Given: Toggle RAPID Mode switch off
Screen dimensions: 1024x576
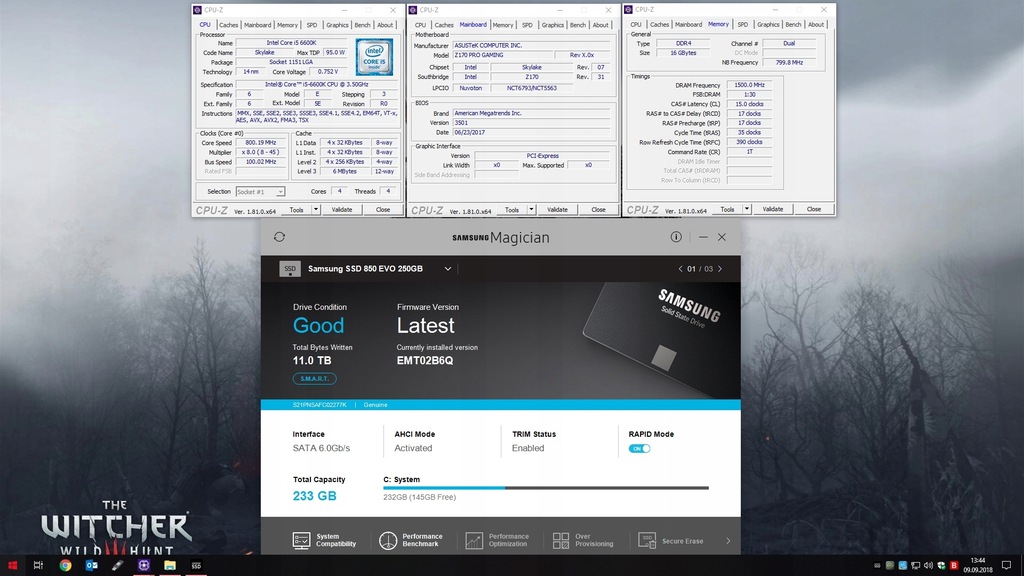Looking at the screenshot, I should [x=639, y=449].
